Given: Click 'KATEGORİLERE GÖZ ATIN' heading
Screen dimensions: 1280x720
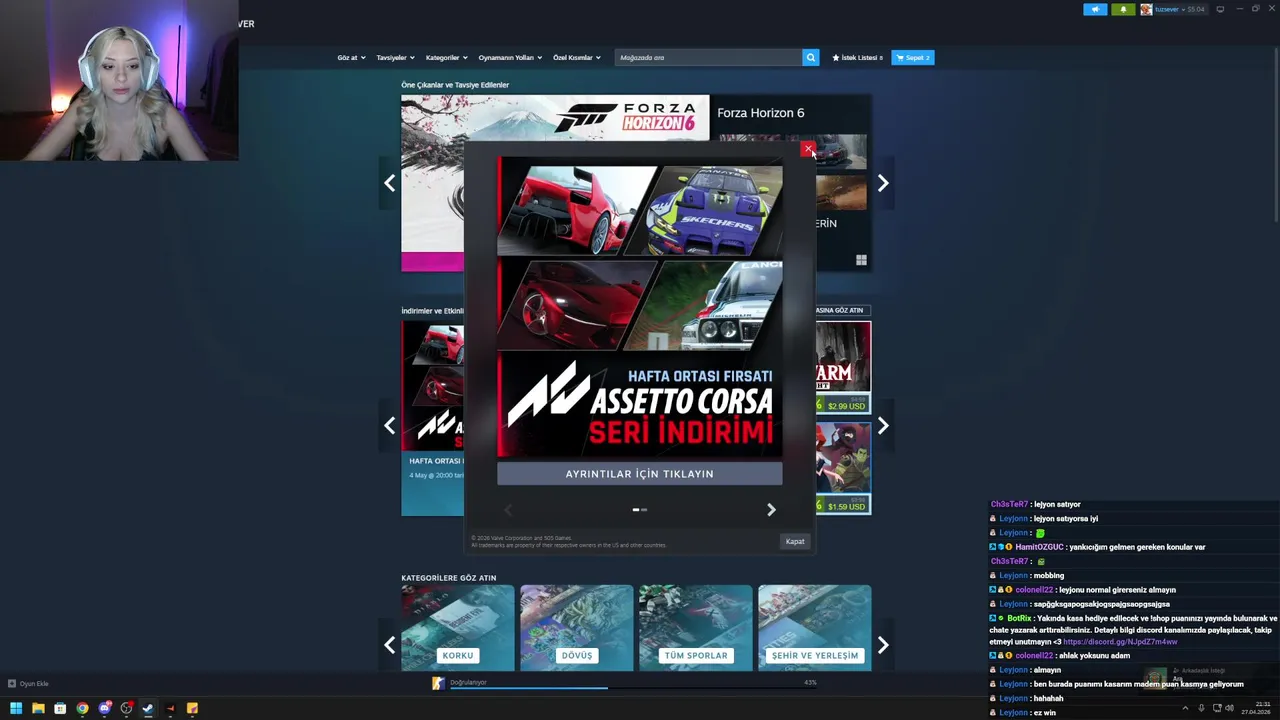Looking at the screenshot, I should click(x=449, y=578).
